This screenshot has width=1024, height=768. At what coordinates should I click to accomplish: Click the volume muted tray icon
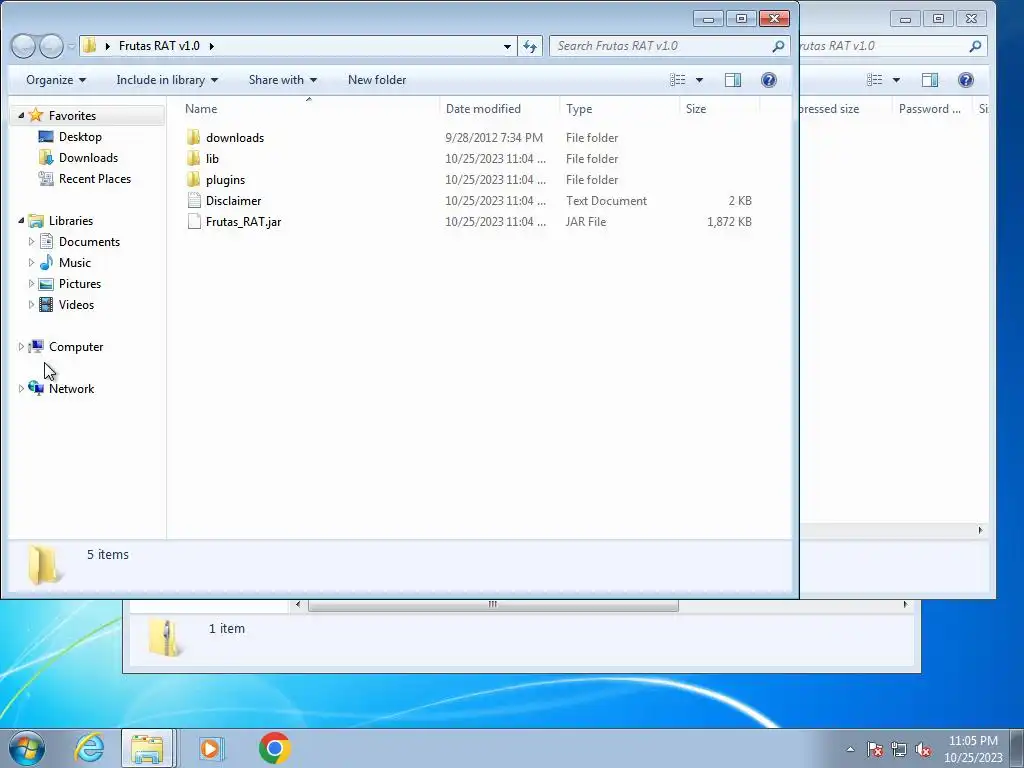(x=923, y=750)
